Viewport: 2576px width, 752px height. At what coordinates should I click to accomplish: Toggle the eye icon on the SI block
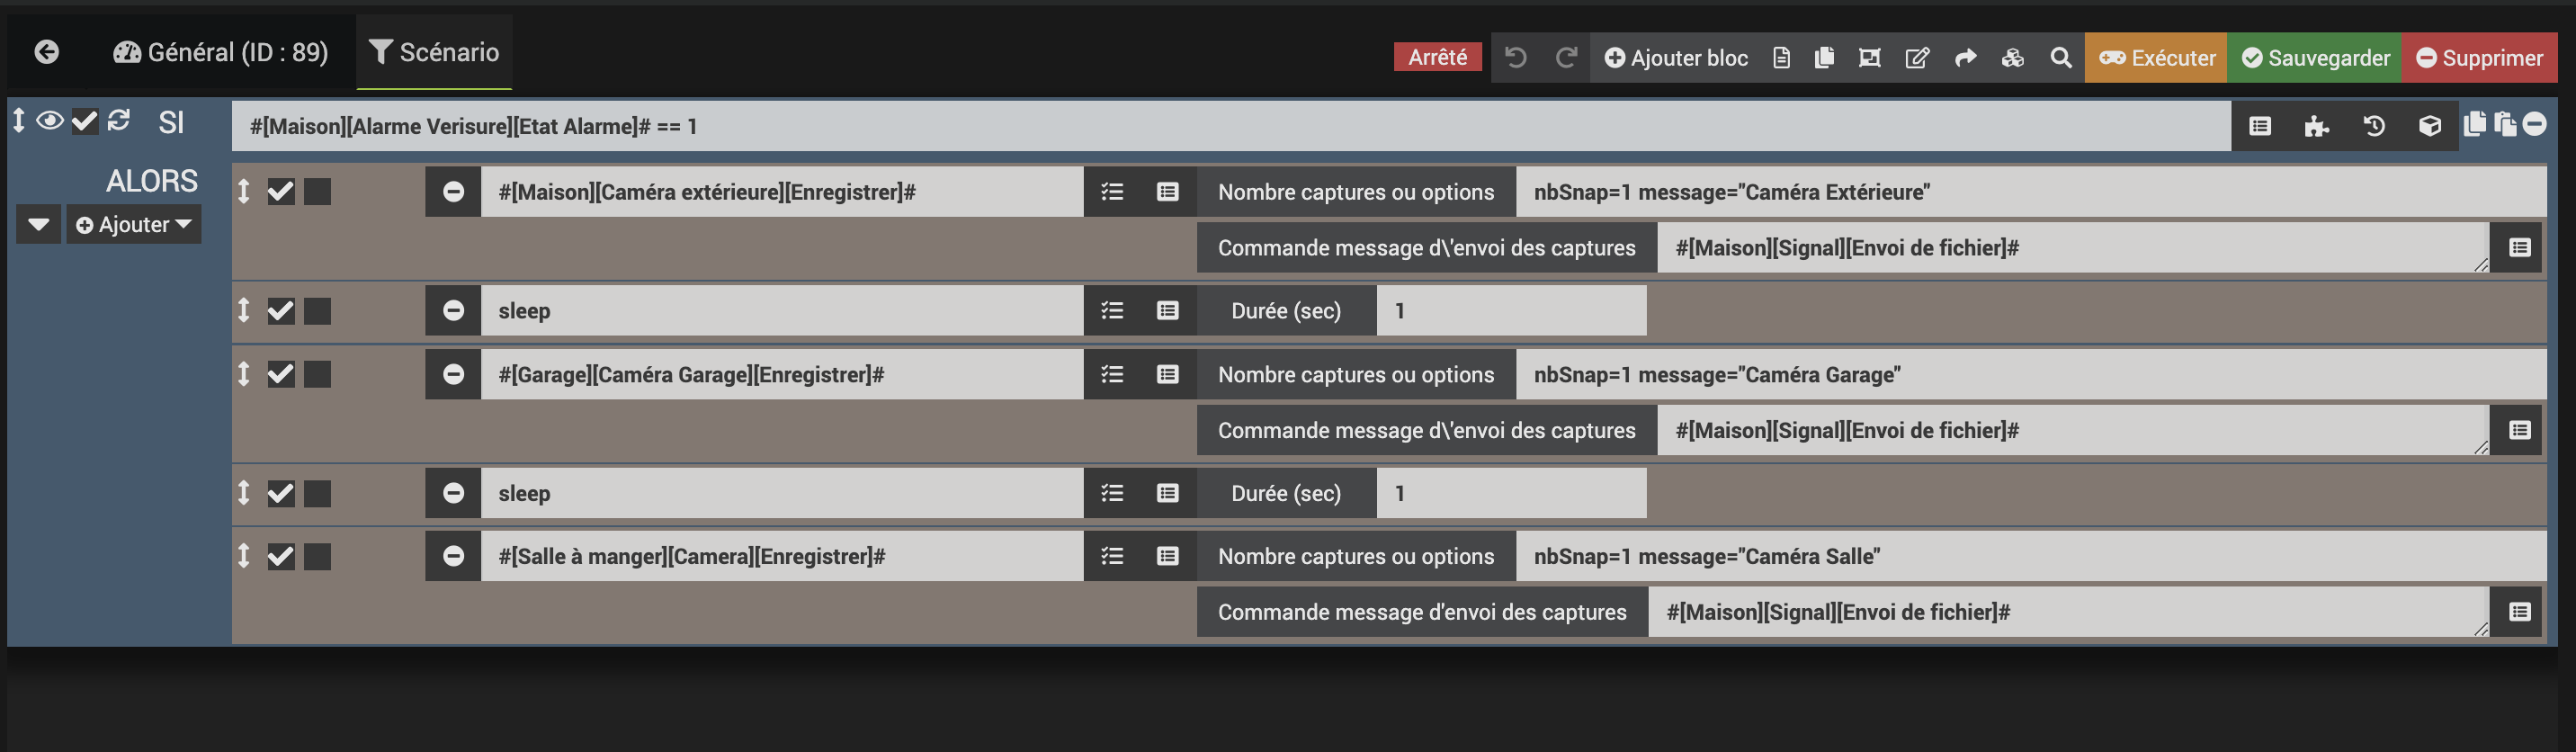coord(50,121)
